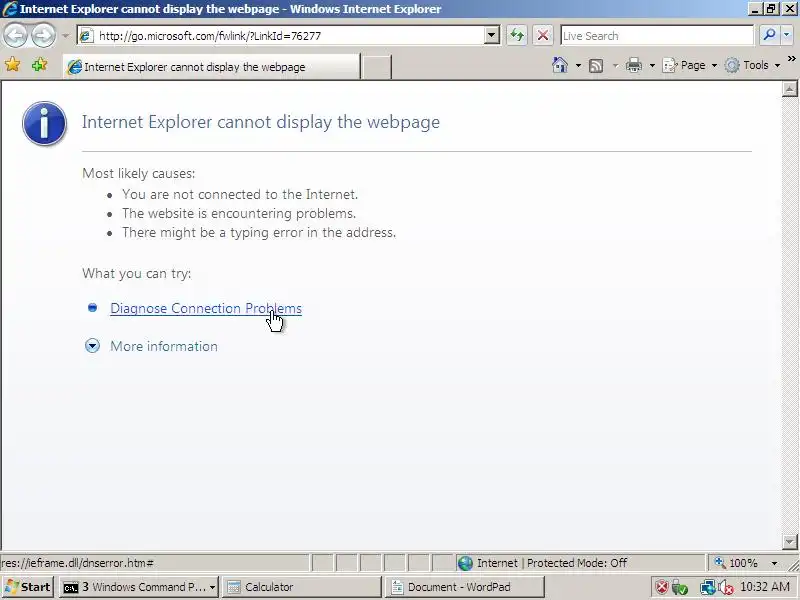Click green shield tray icon
The image size is (800, 600).
pos(680,588)
